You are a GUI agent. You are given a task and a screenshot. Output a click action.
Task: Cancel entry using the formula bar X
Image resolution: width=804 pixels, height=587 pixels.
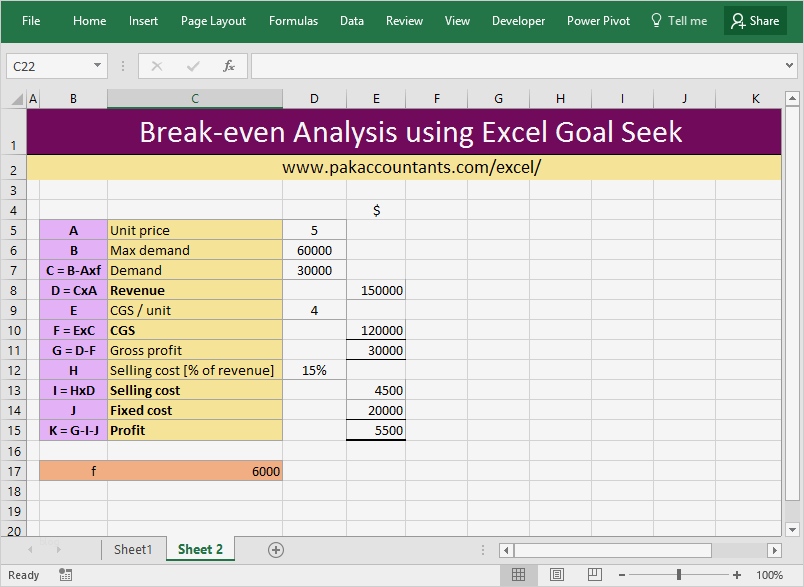156,66
